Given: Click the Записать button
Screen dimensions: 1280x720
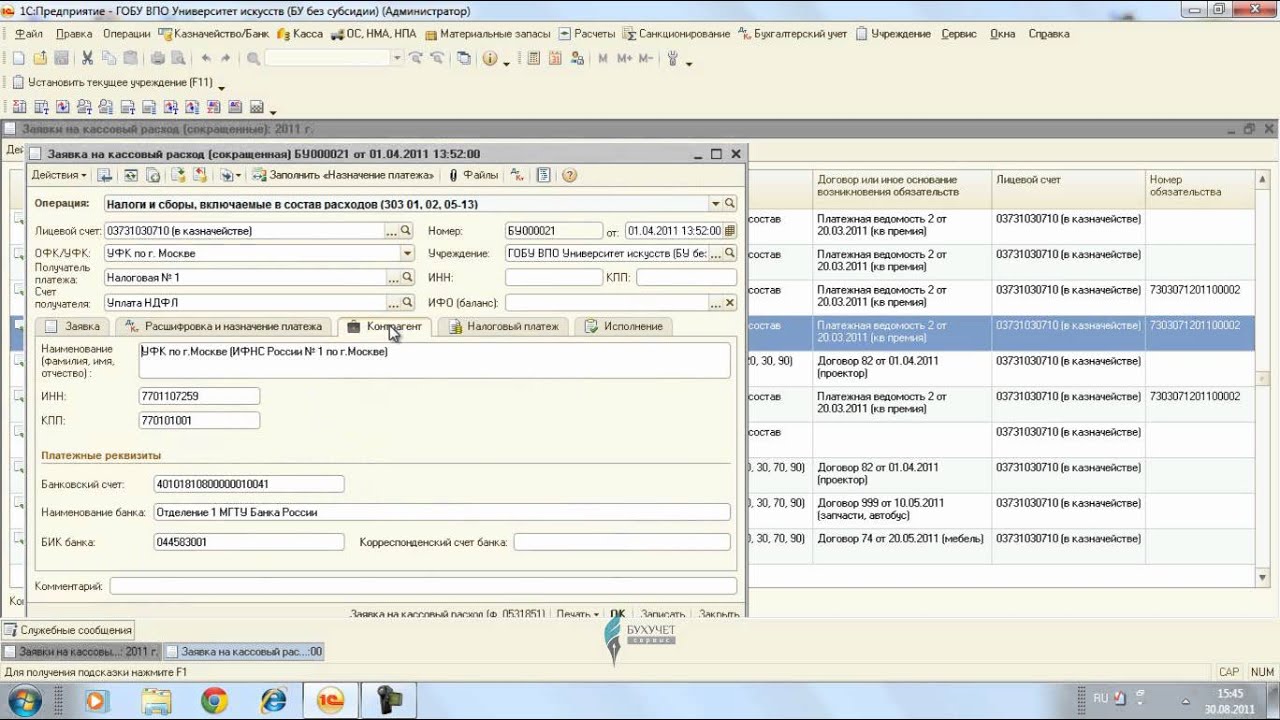Looking at the screenshot, I should (662, 613).
